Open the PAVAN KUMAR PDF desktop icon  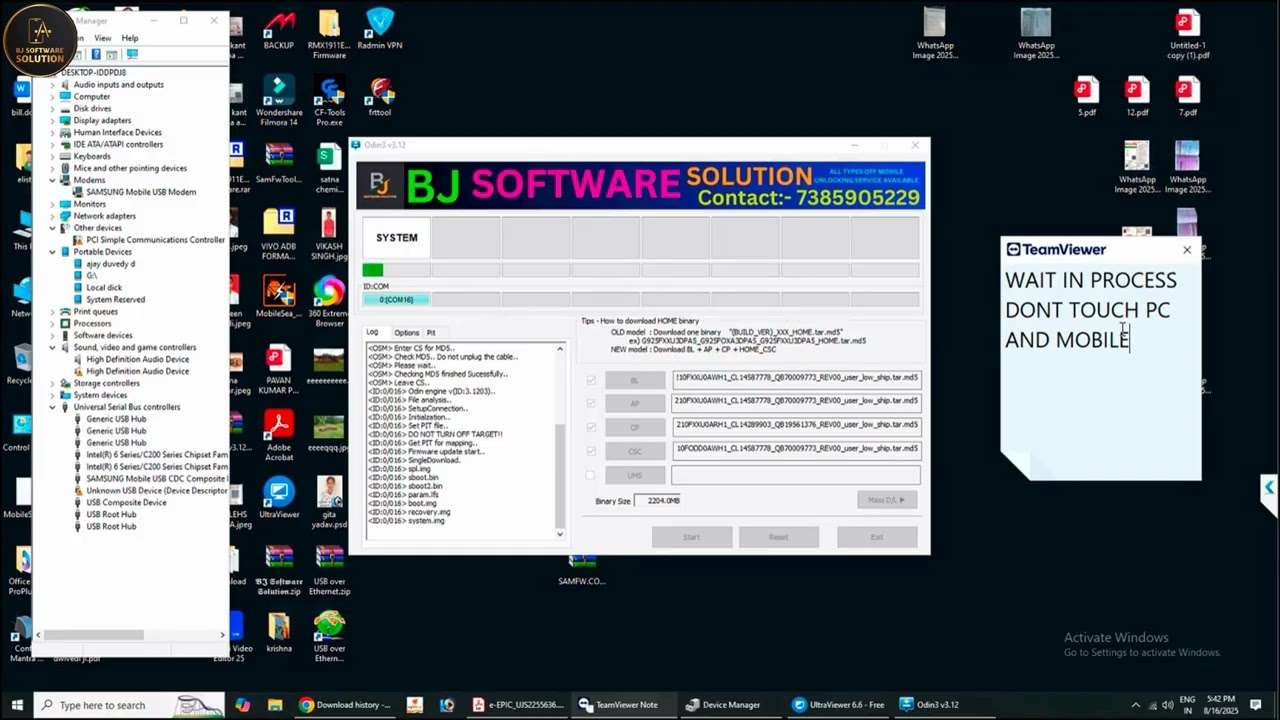[x=279, y=369]
